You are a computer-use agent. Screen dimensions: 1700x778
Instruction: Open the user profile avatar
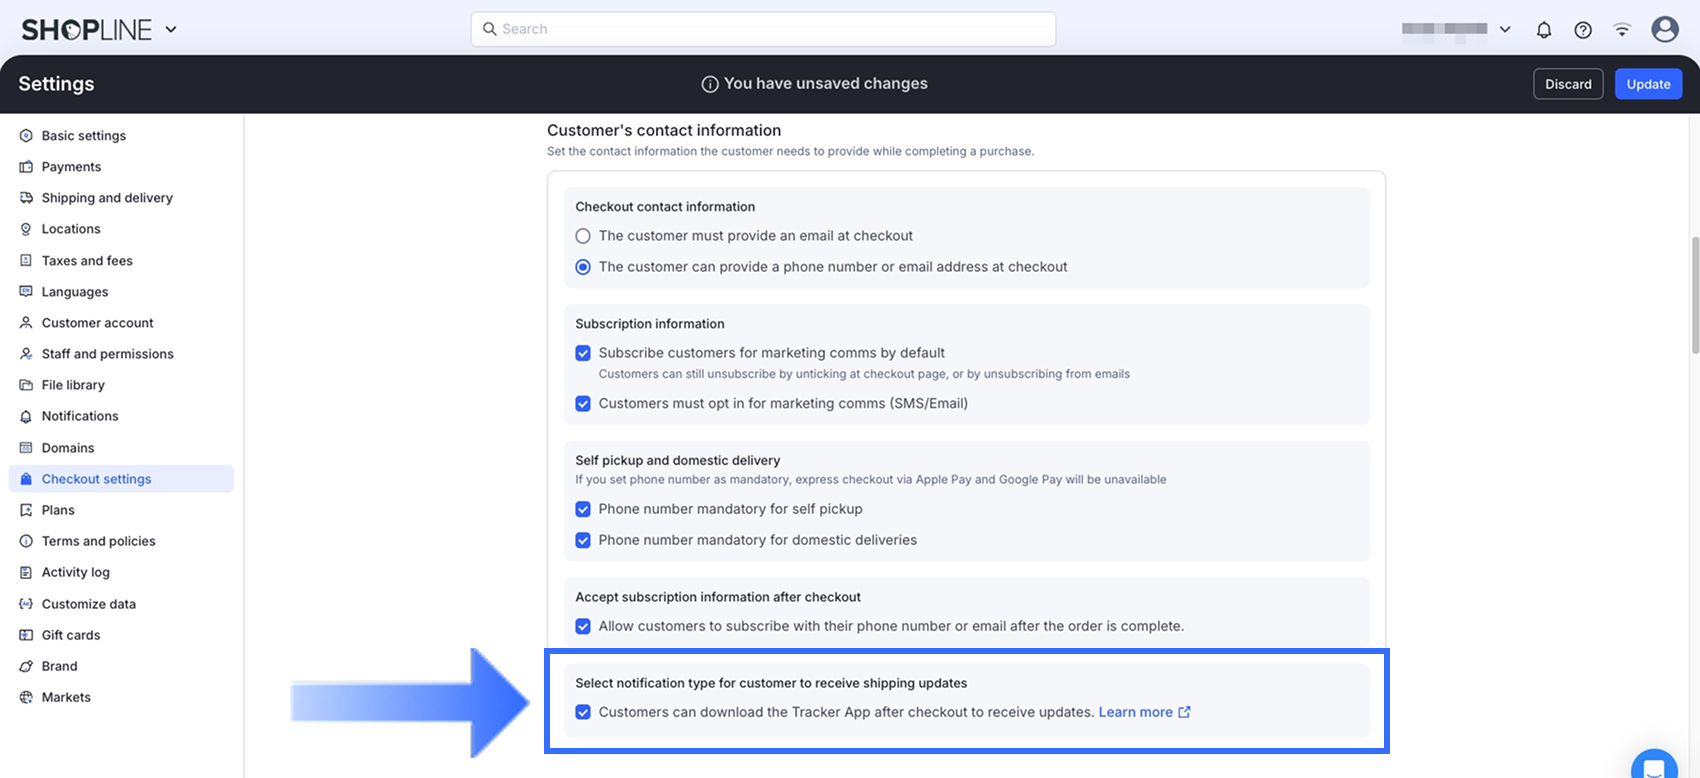[x=1665, y=29]
